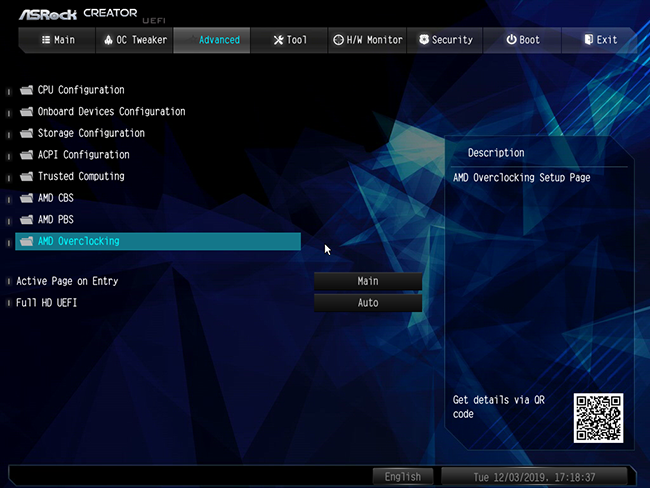Select the highlighted AMD Overclocking entry

(158, 241)
